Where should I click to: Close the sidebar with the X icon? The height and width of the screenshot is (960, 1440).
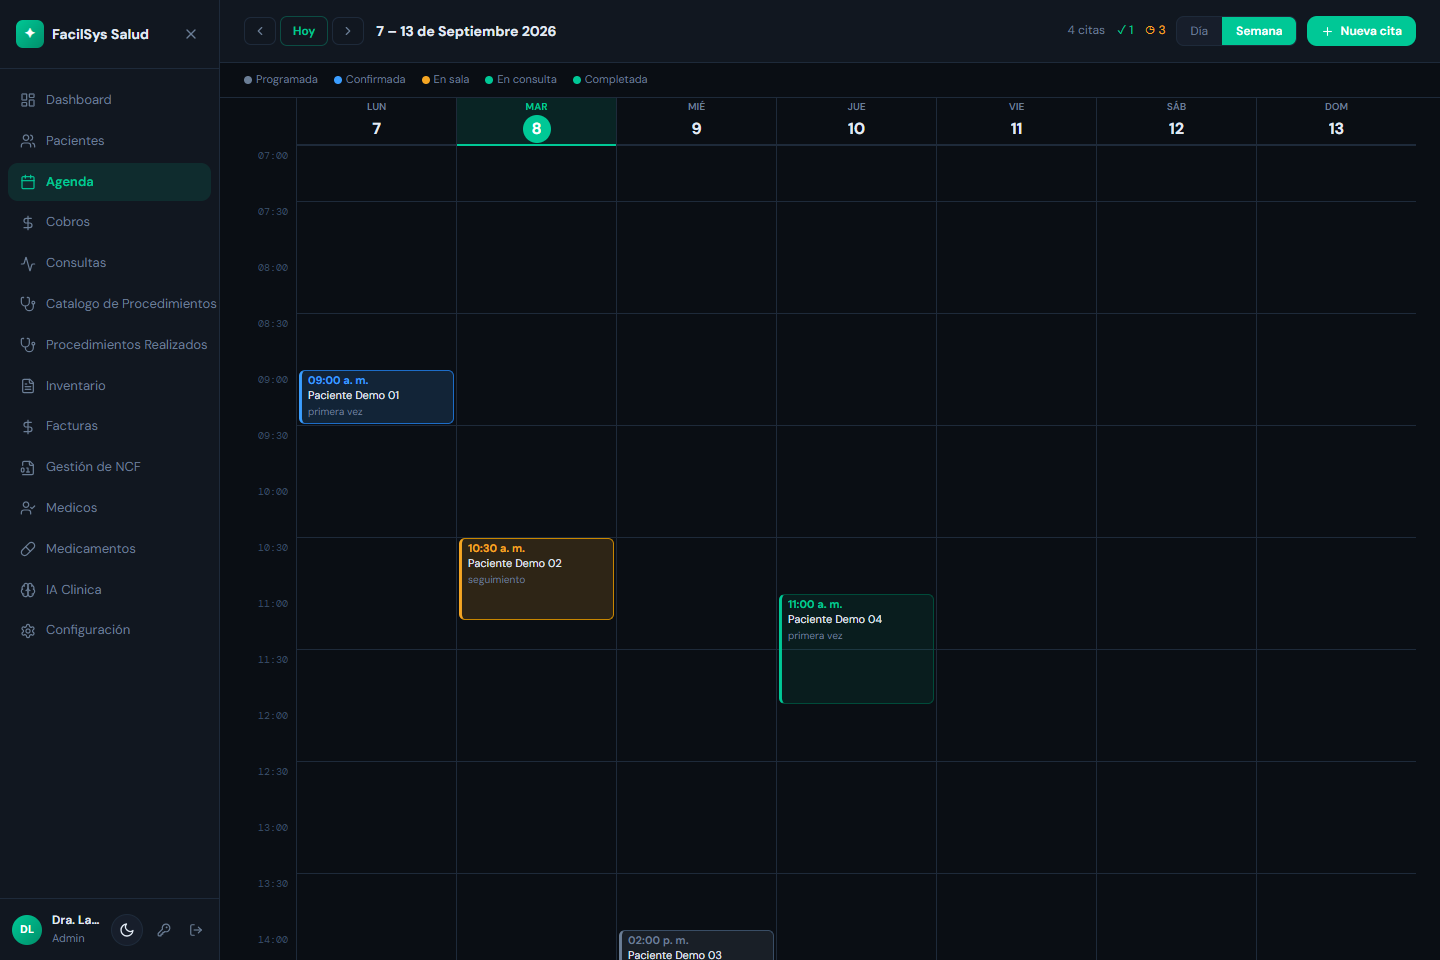191,34
